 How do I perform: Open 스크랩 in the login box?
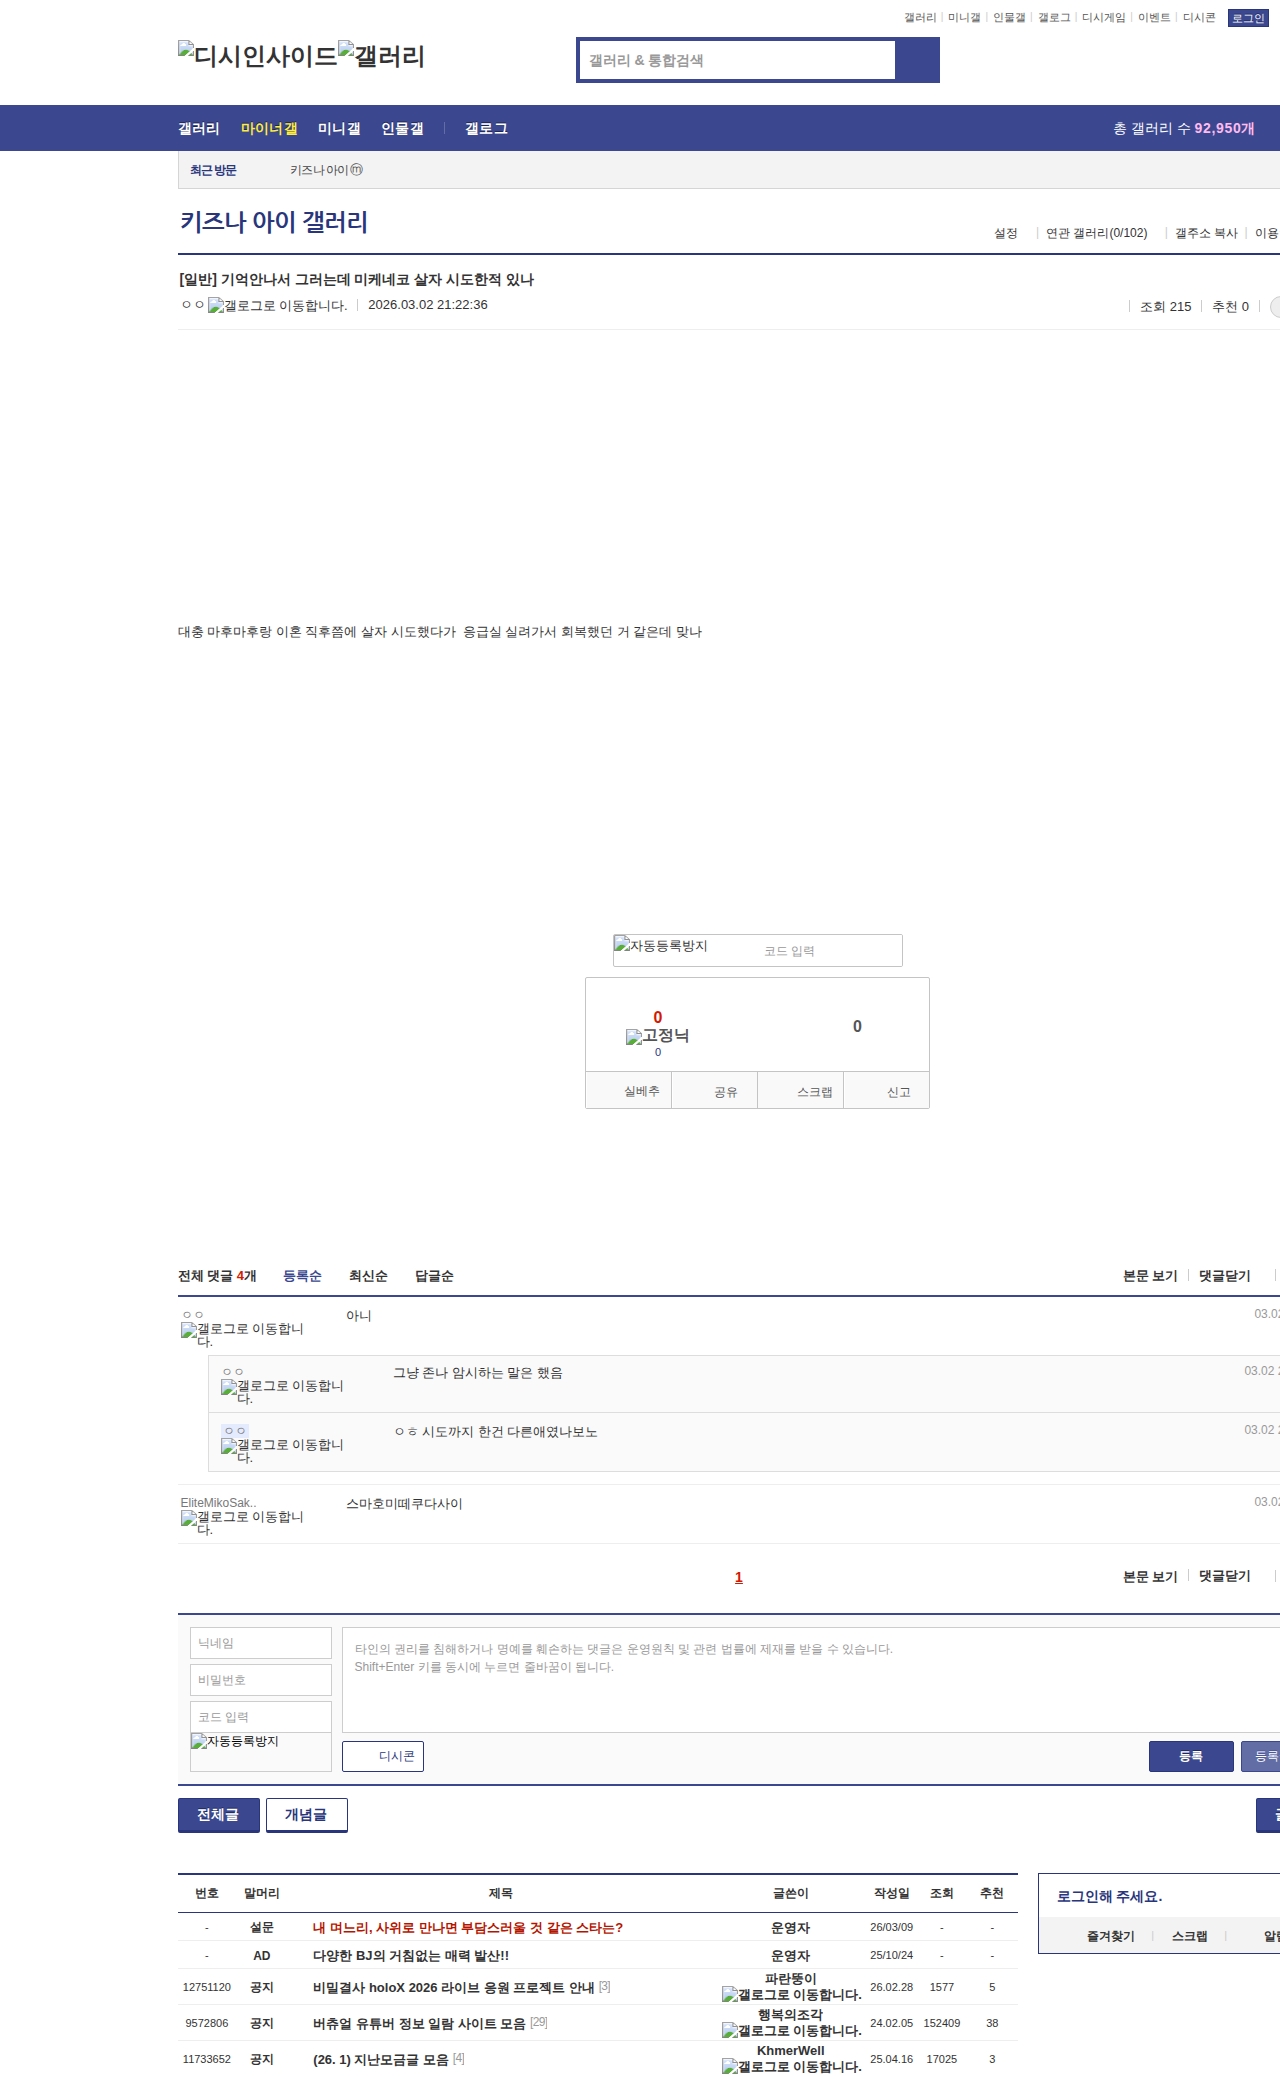tap(1190, 1936)
